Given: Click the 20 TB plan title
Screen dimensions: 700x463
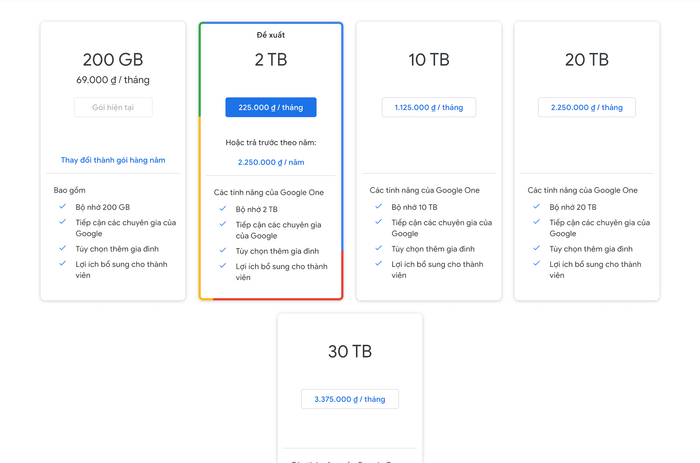Looking at the screenshot, I should tap(587, 59).
